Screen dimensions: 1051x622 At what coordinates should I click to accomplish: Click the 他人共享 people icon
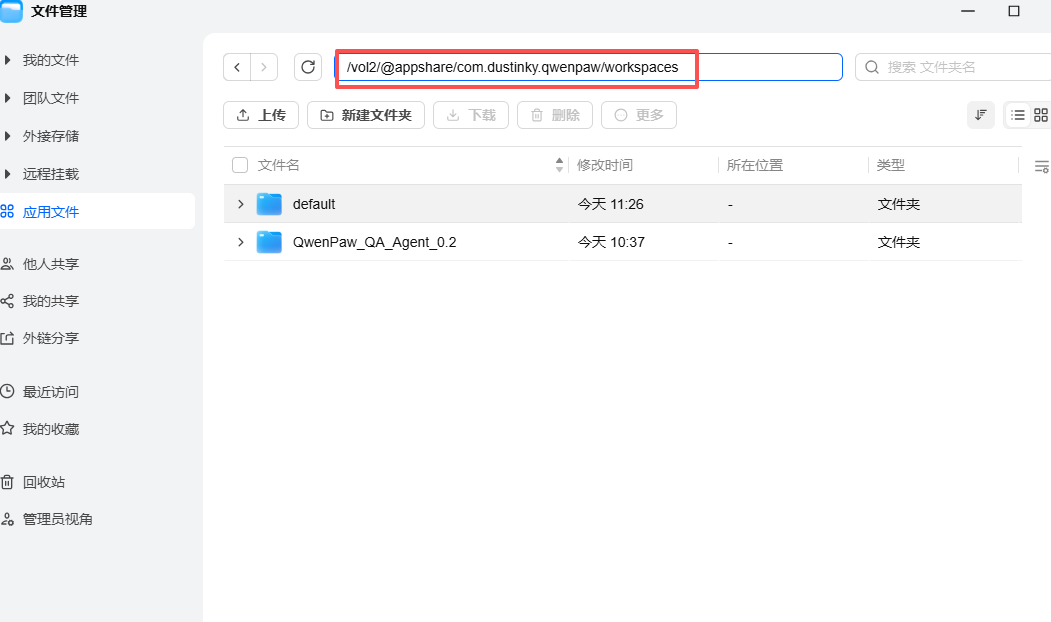coord(7,264)
